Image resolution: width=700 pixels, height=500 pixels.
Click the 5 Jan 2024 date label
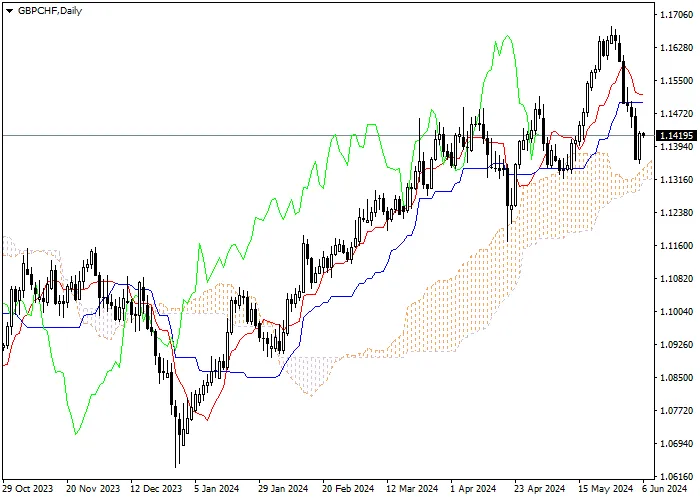click(x=217, y=489)
